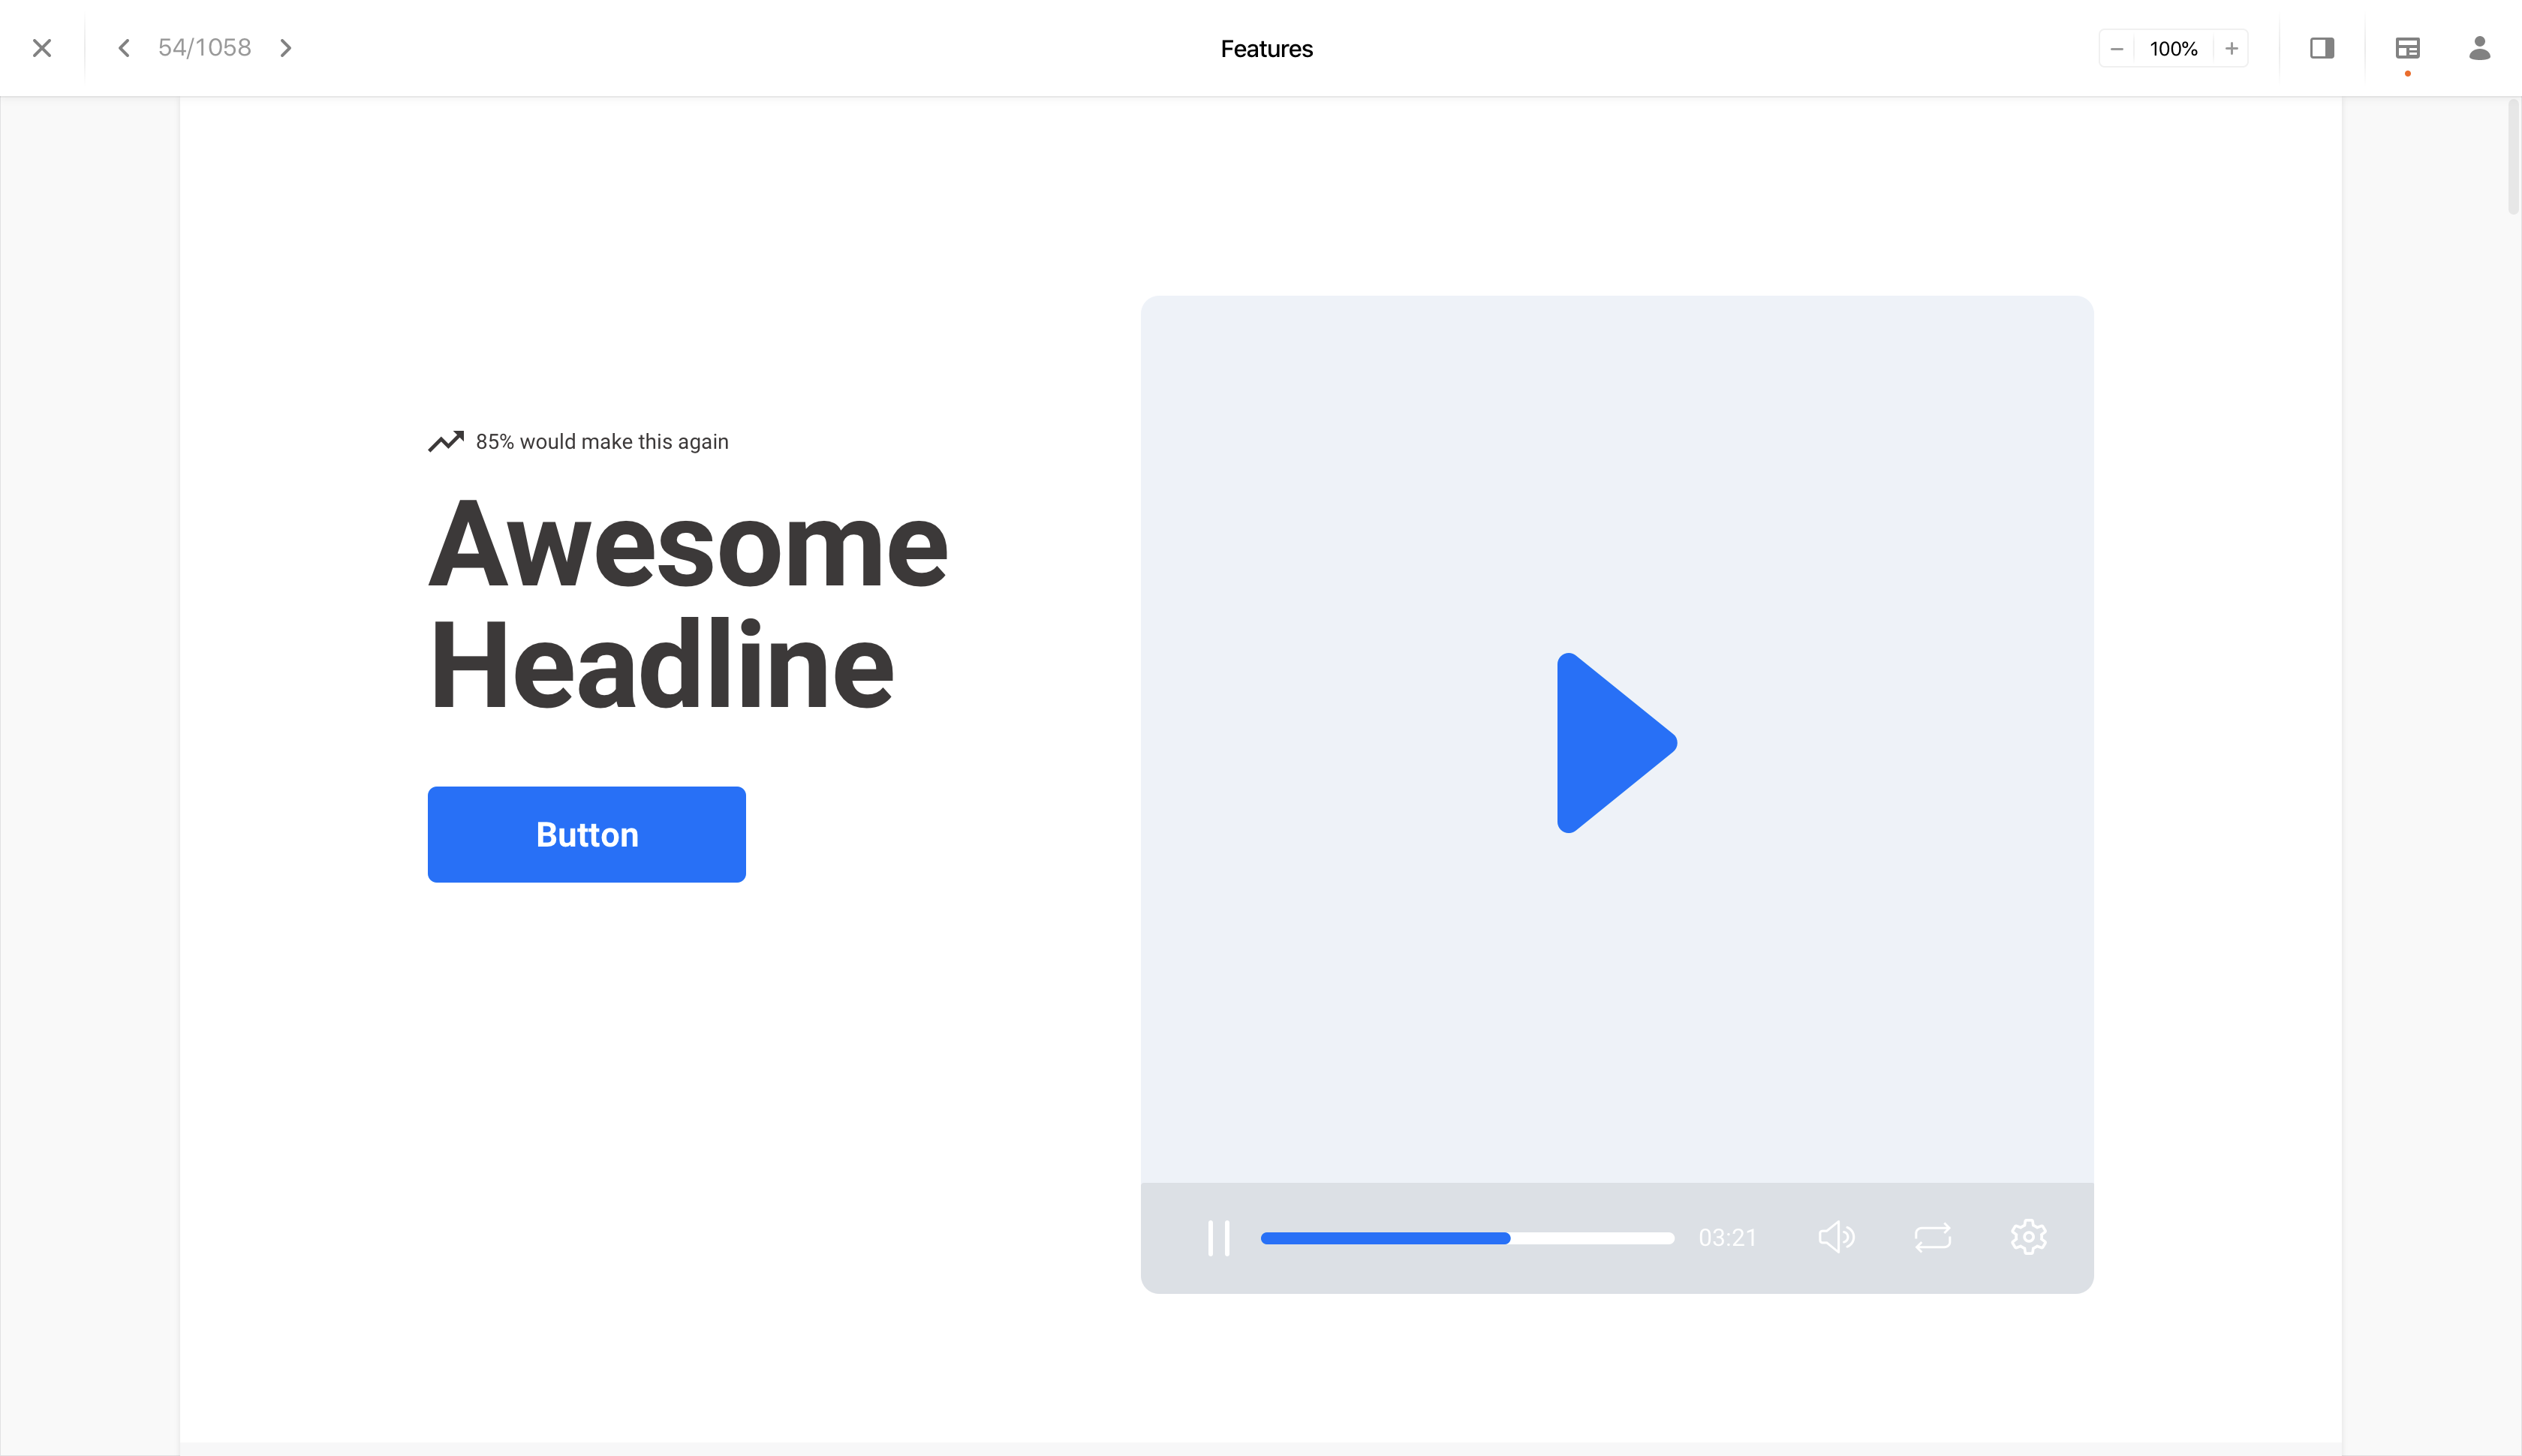Go to the previous template arrow

[x=124, y=48]
